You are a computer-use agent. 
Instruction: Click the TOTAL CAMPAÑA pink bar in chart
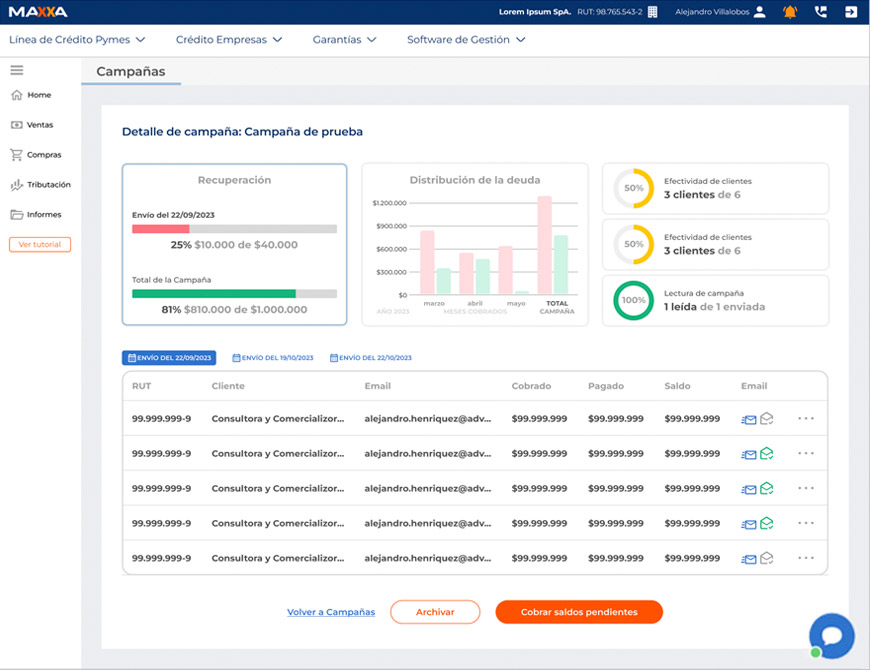[x=544, y=245]
